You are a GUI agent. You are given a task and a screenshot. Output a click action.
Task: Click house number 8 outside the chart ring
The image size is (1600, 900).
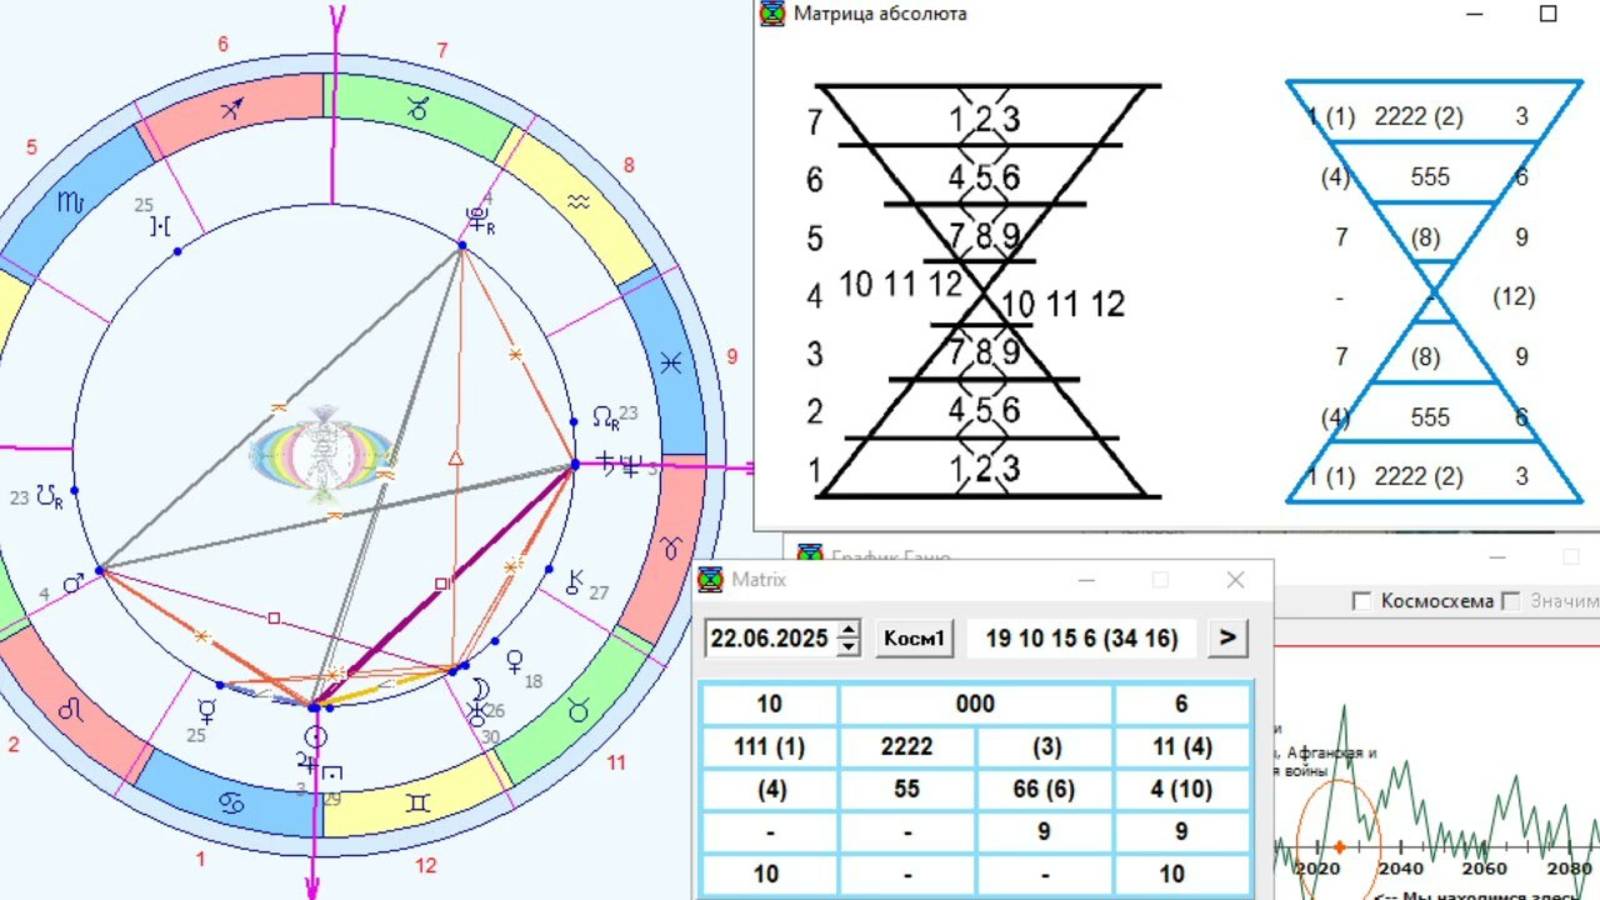click(x=629, y=165)
